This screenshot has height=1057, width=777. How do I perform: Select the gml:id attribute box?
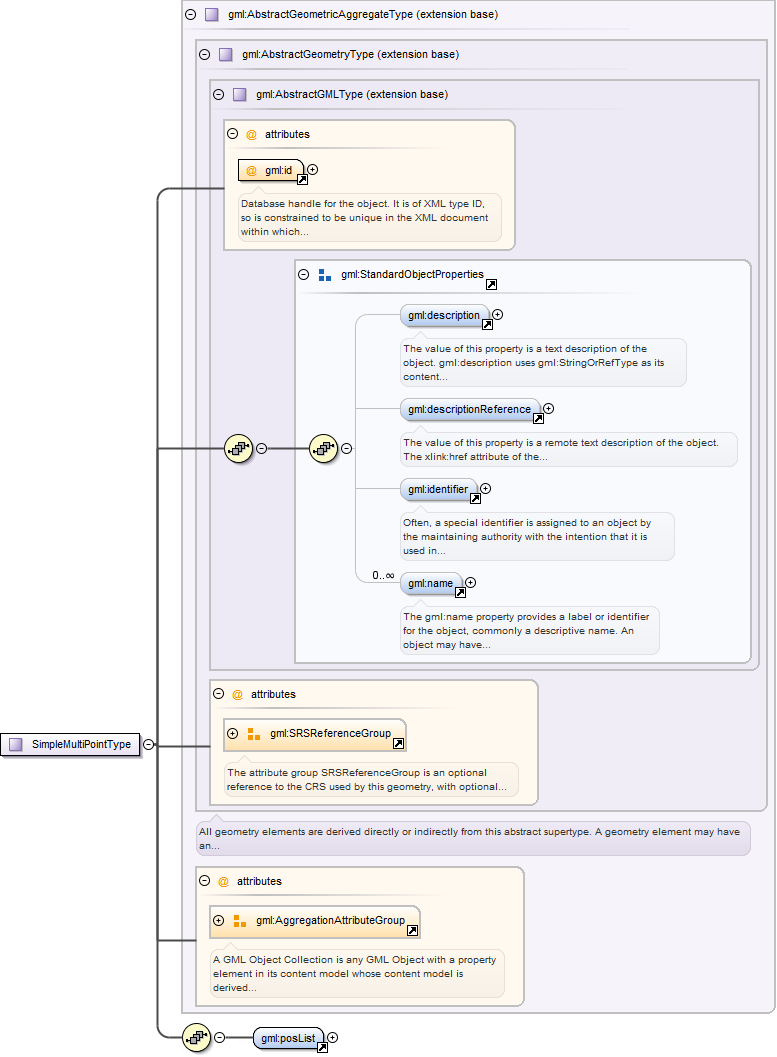pyautogui.click(x=269, y=170)
